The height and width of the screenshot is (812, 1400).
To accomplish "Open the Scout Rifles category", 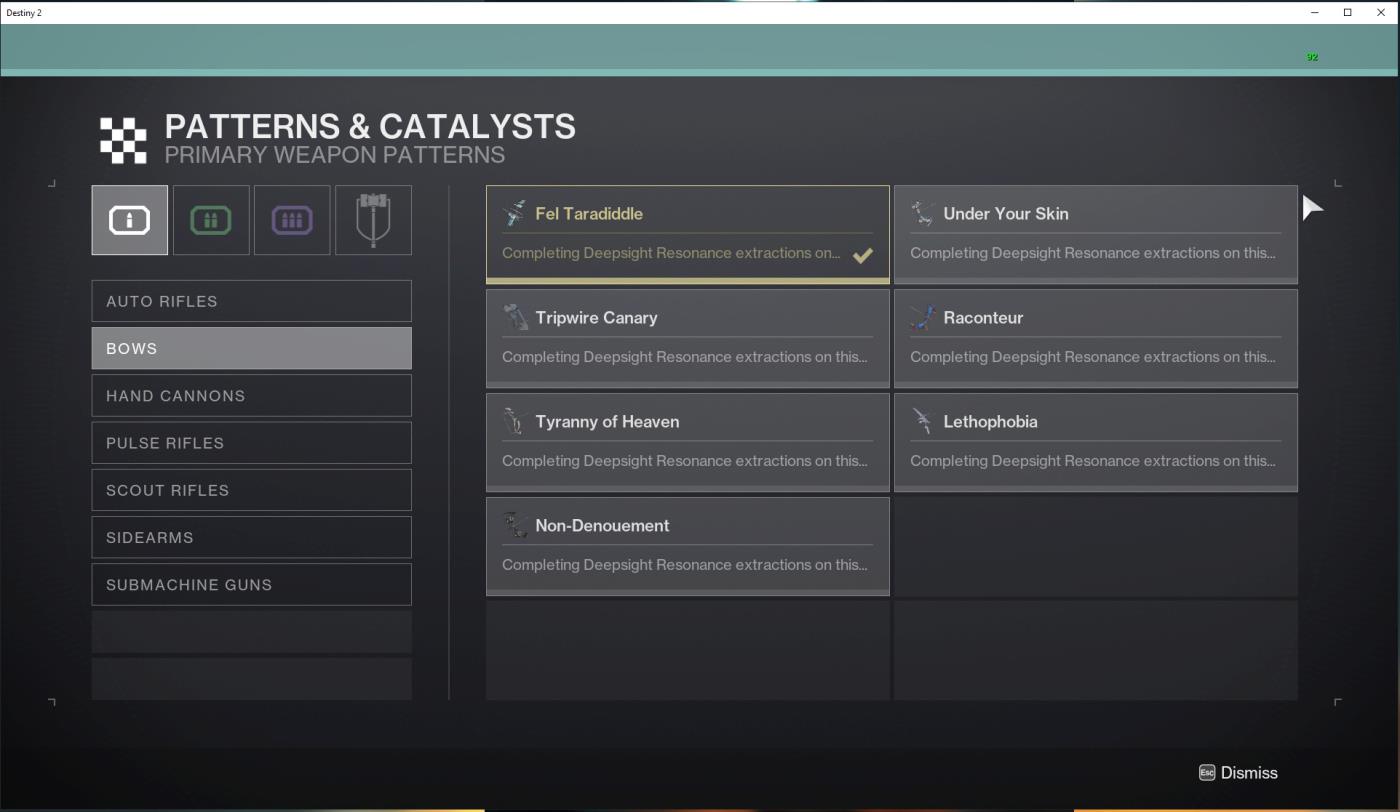I will tap(251, 490).
